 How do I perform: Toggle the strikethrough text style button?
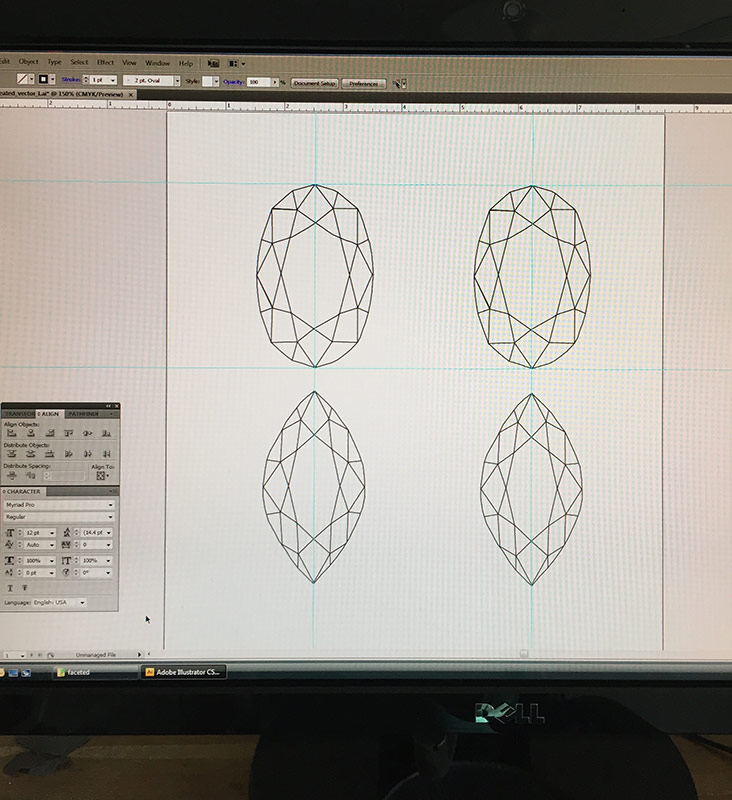[x=23, y=589]
